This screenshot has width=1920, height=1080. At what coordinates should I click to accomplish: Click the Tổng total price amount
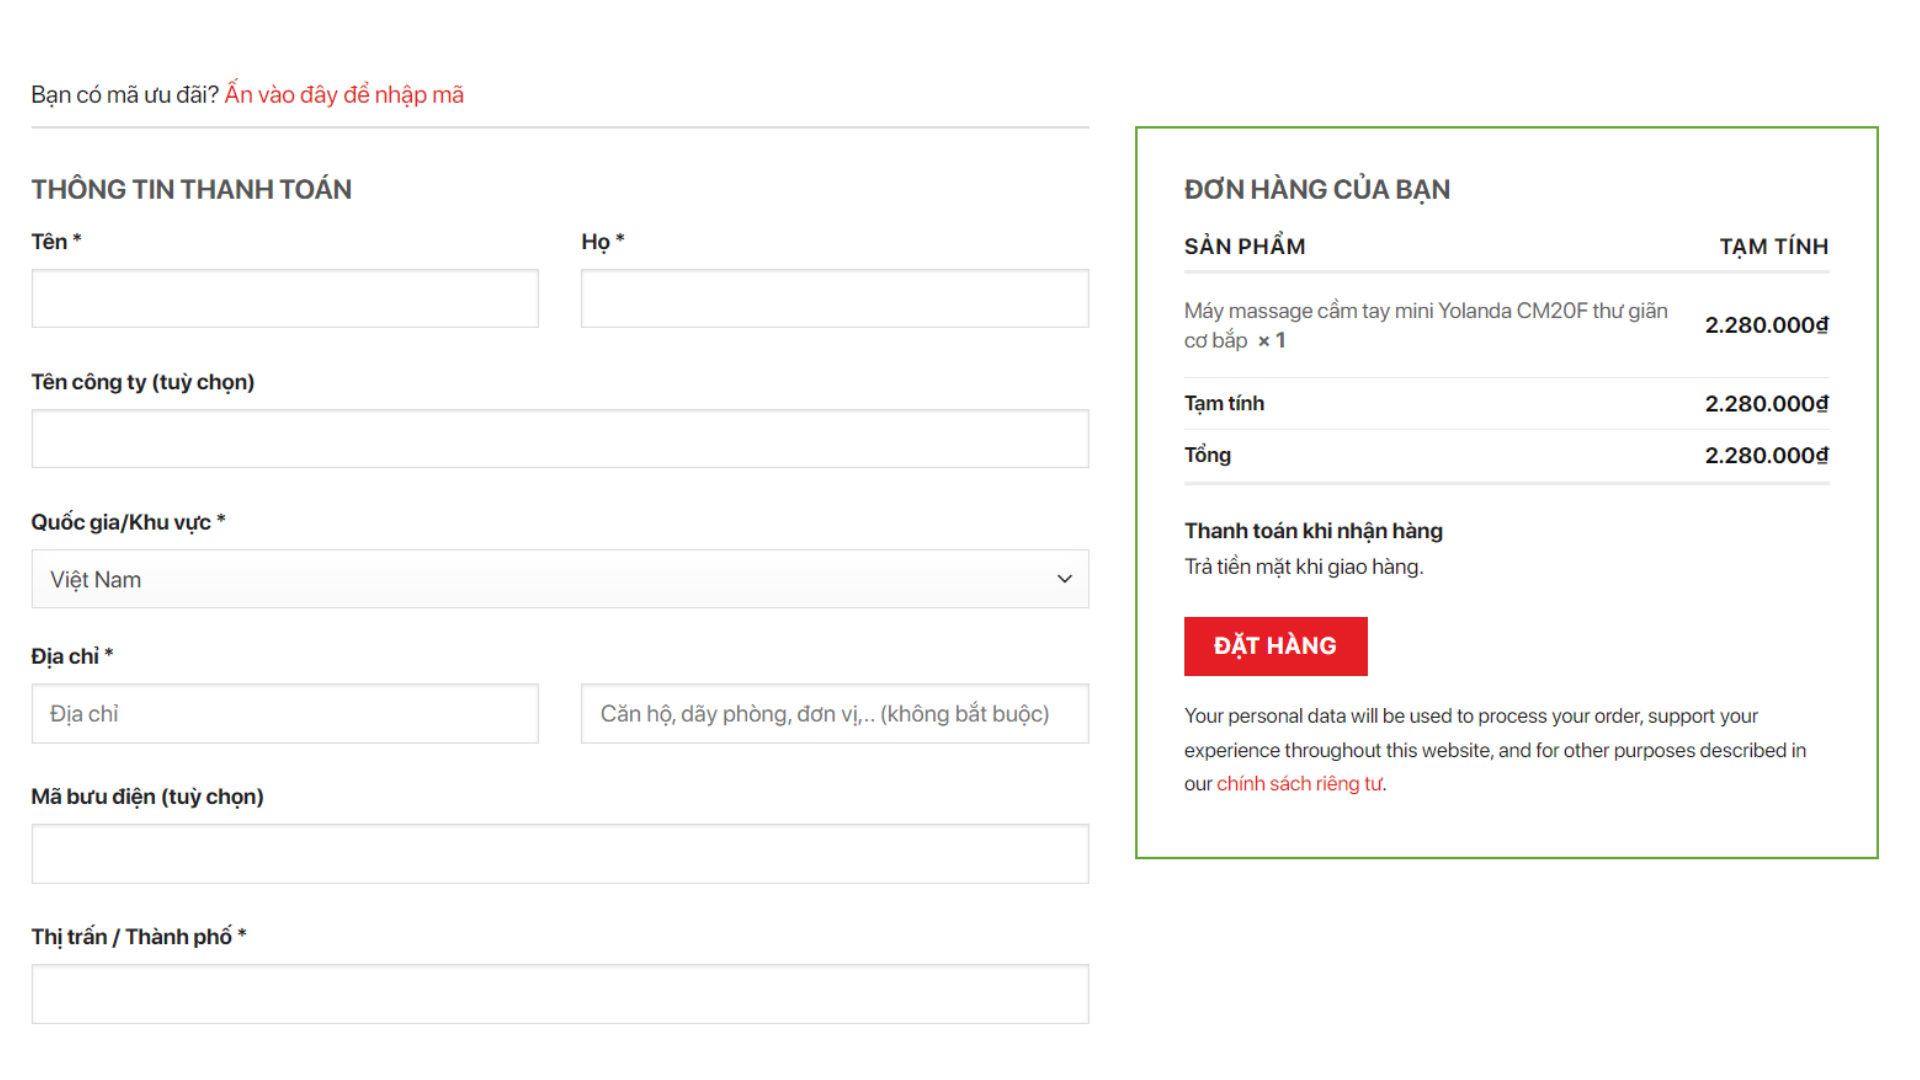click(x=1766, y=456)
